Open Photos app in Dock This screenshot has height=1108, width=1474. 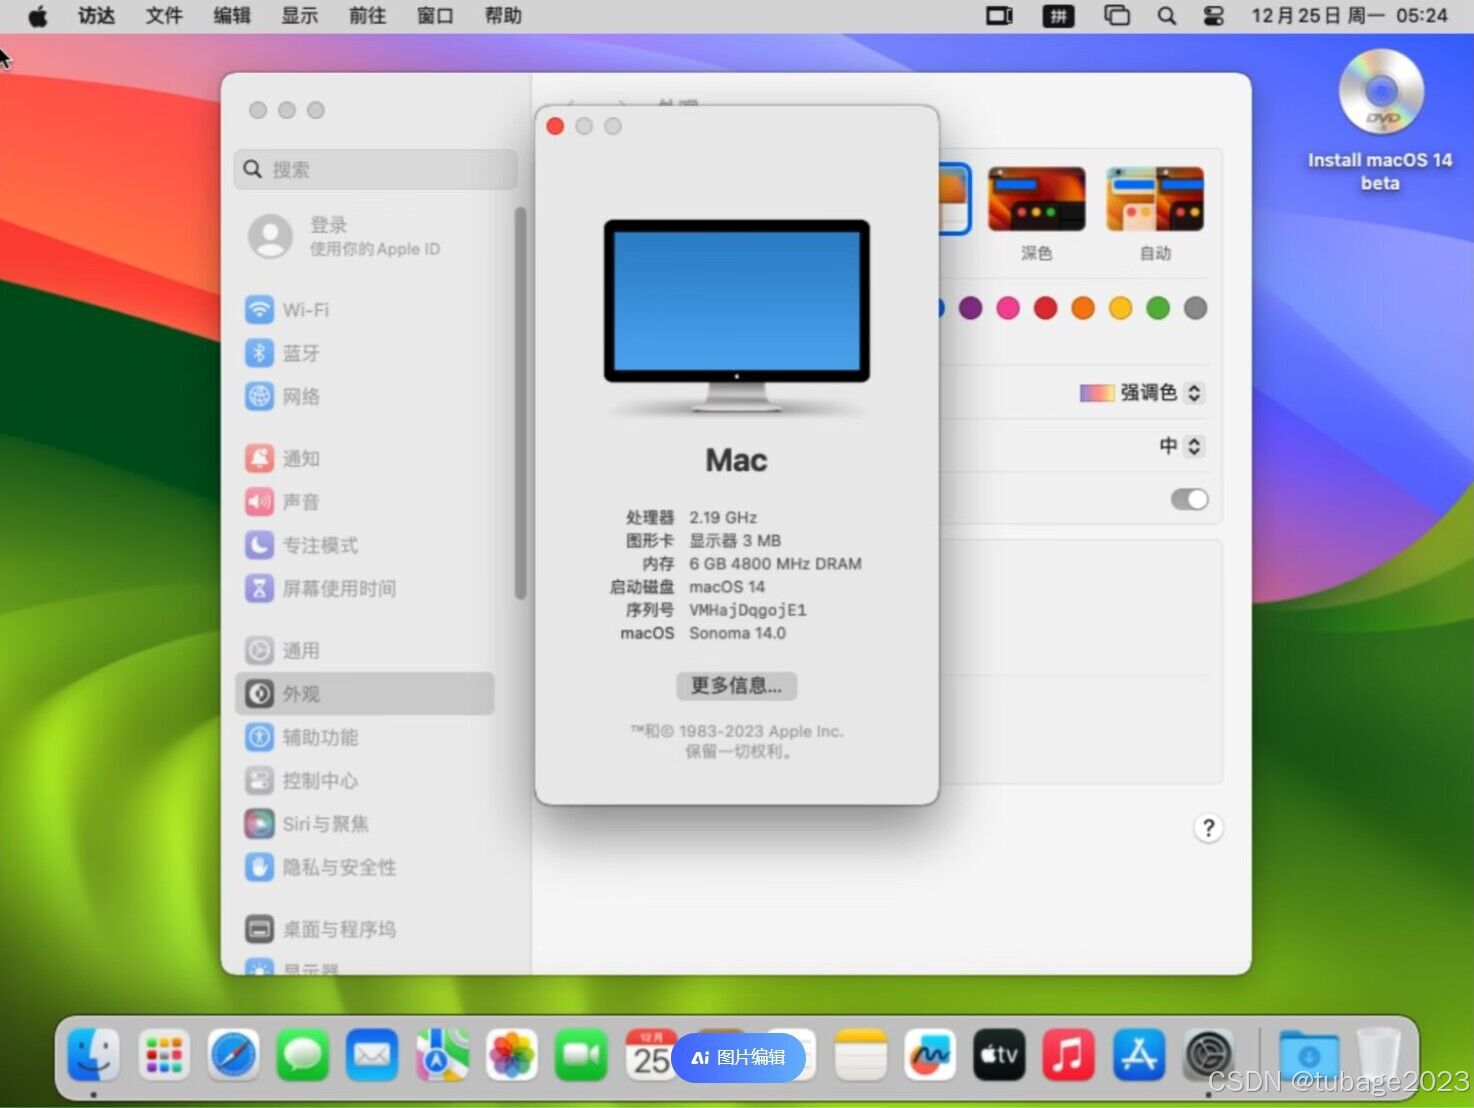coord(512,1055)
